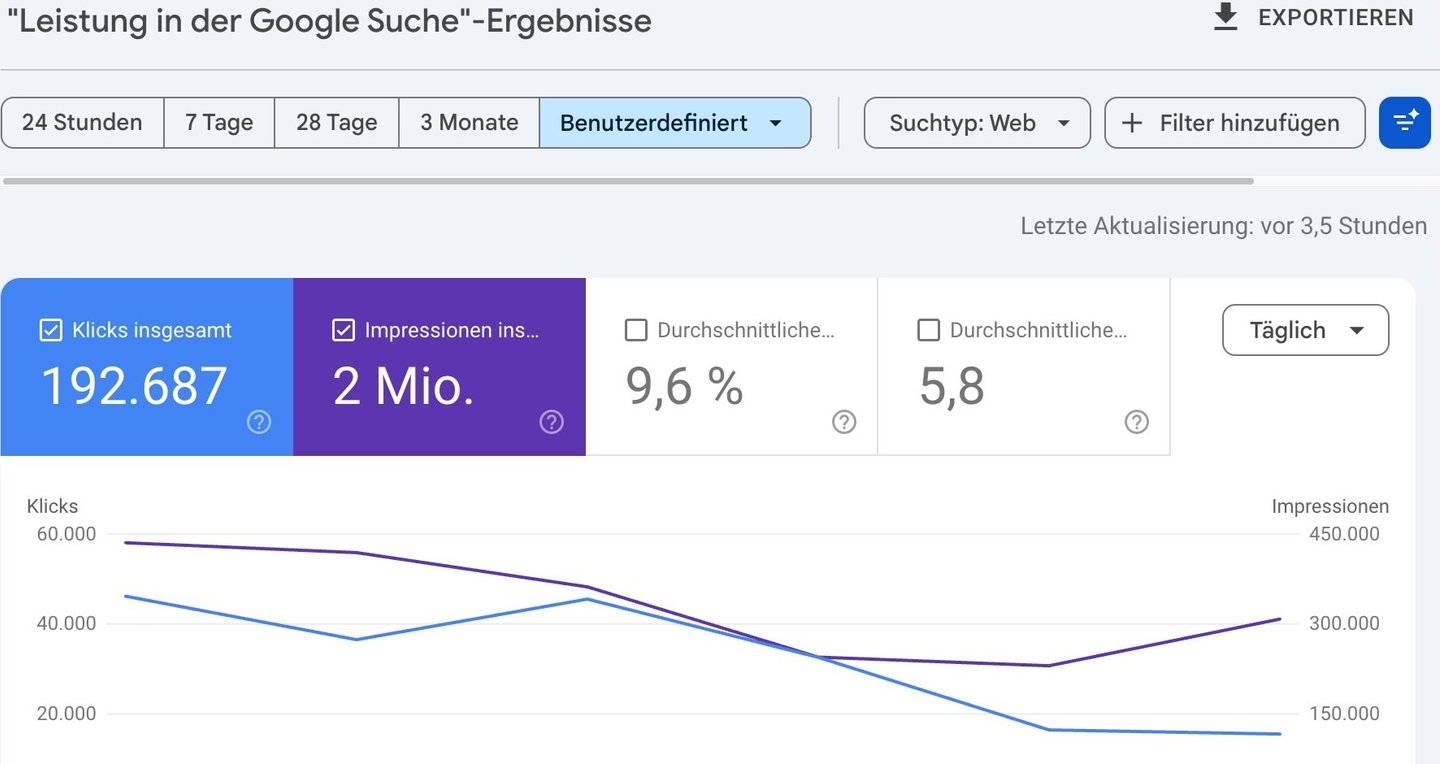1440x764 pixels.
Task: Check the 5,8 Durchschnittliche position checkbox
Action: pyautogui.click(x=928, y=330)
